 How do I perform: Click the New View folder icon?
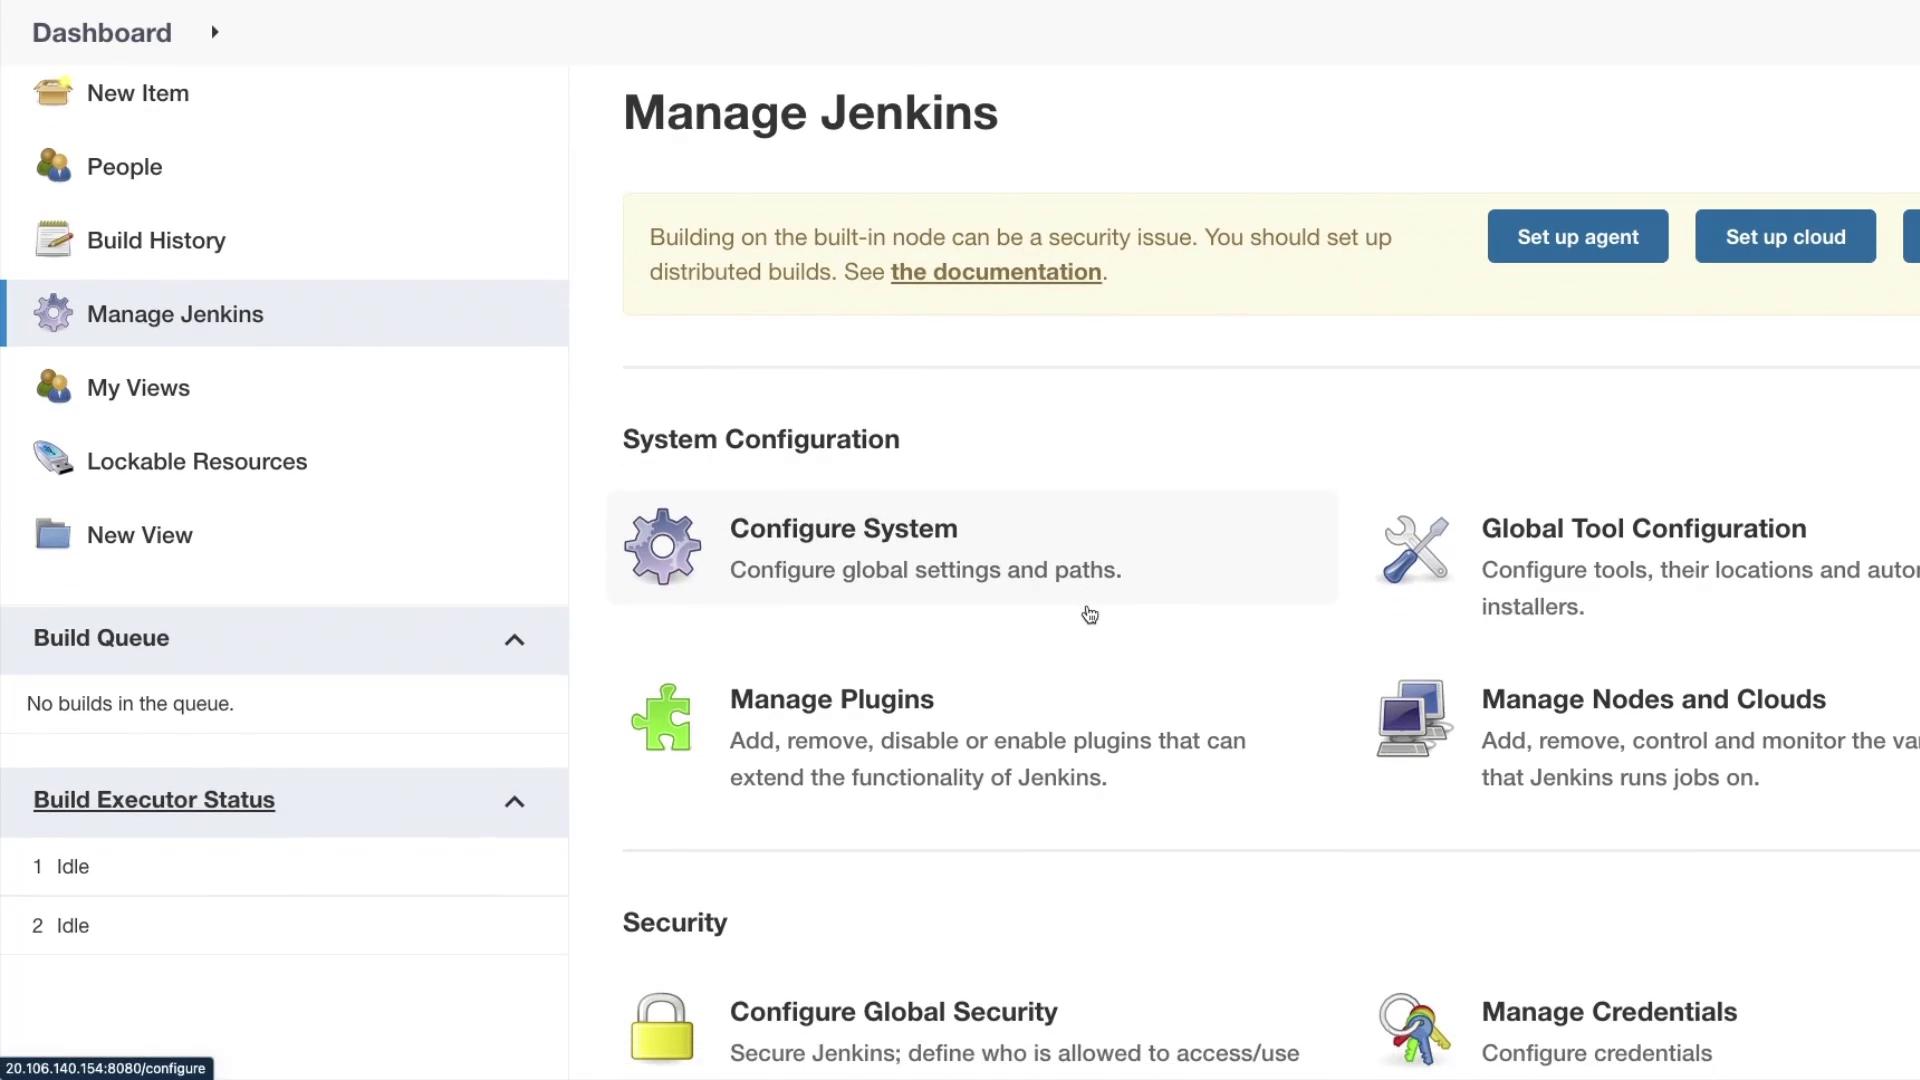click(x=52, y=534)
